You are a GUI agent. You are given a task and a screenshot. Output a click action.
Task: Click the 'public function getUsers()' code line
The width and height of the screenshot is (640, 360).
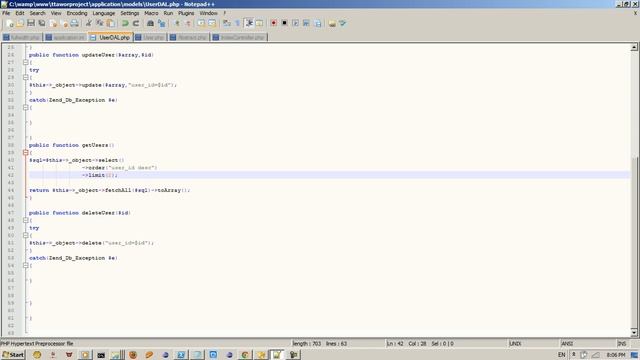click(71, 145)
